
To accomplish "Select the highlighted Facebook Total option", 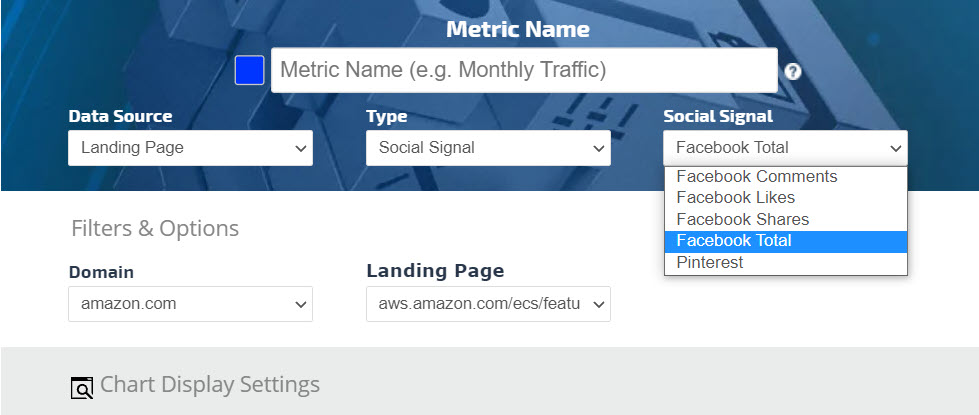I will point(734,241).
